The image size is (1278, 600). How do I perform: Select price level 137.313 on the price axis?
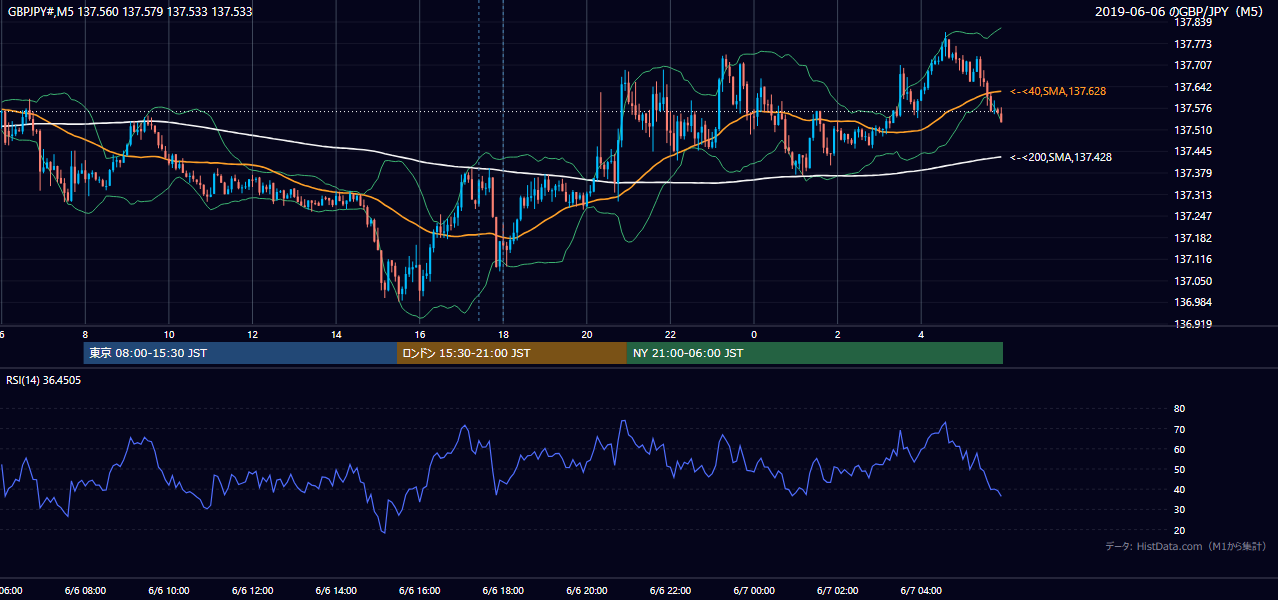tap(1192, 195)
